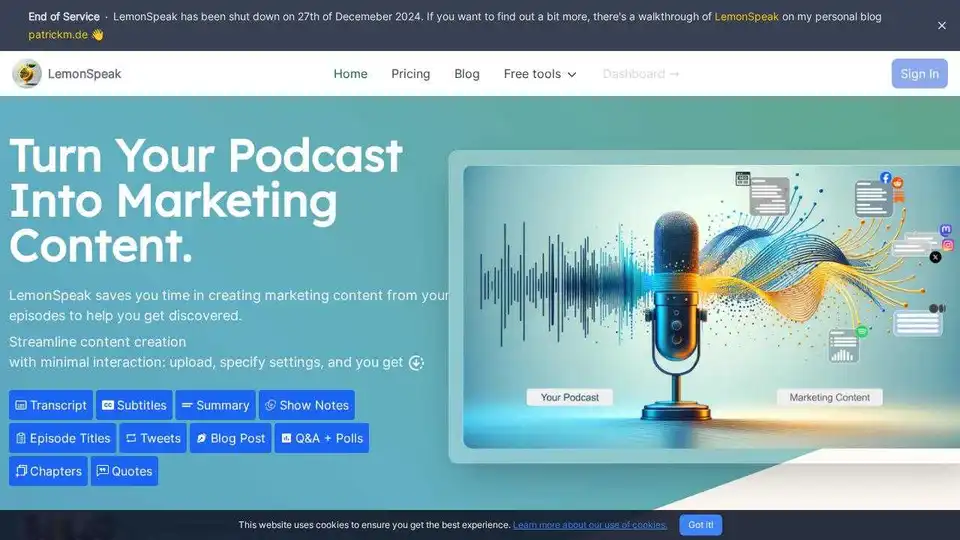The height and width of the screenshot is (540, 960).
Task: Expand the Free tools dropdown
Action: coord(540,74)
